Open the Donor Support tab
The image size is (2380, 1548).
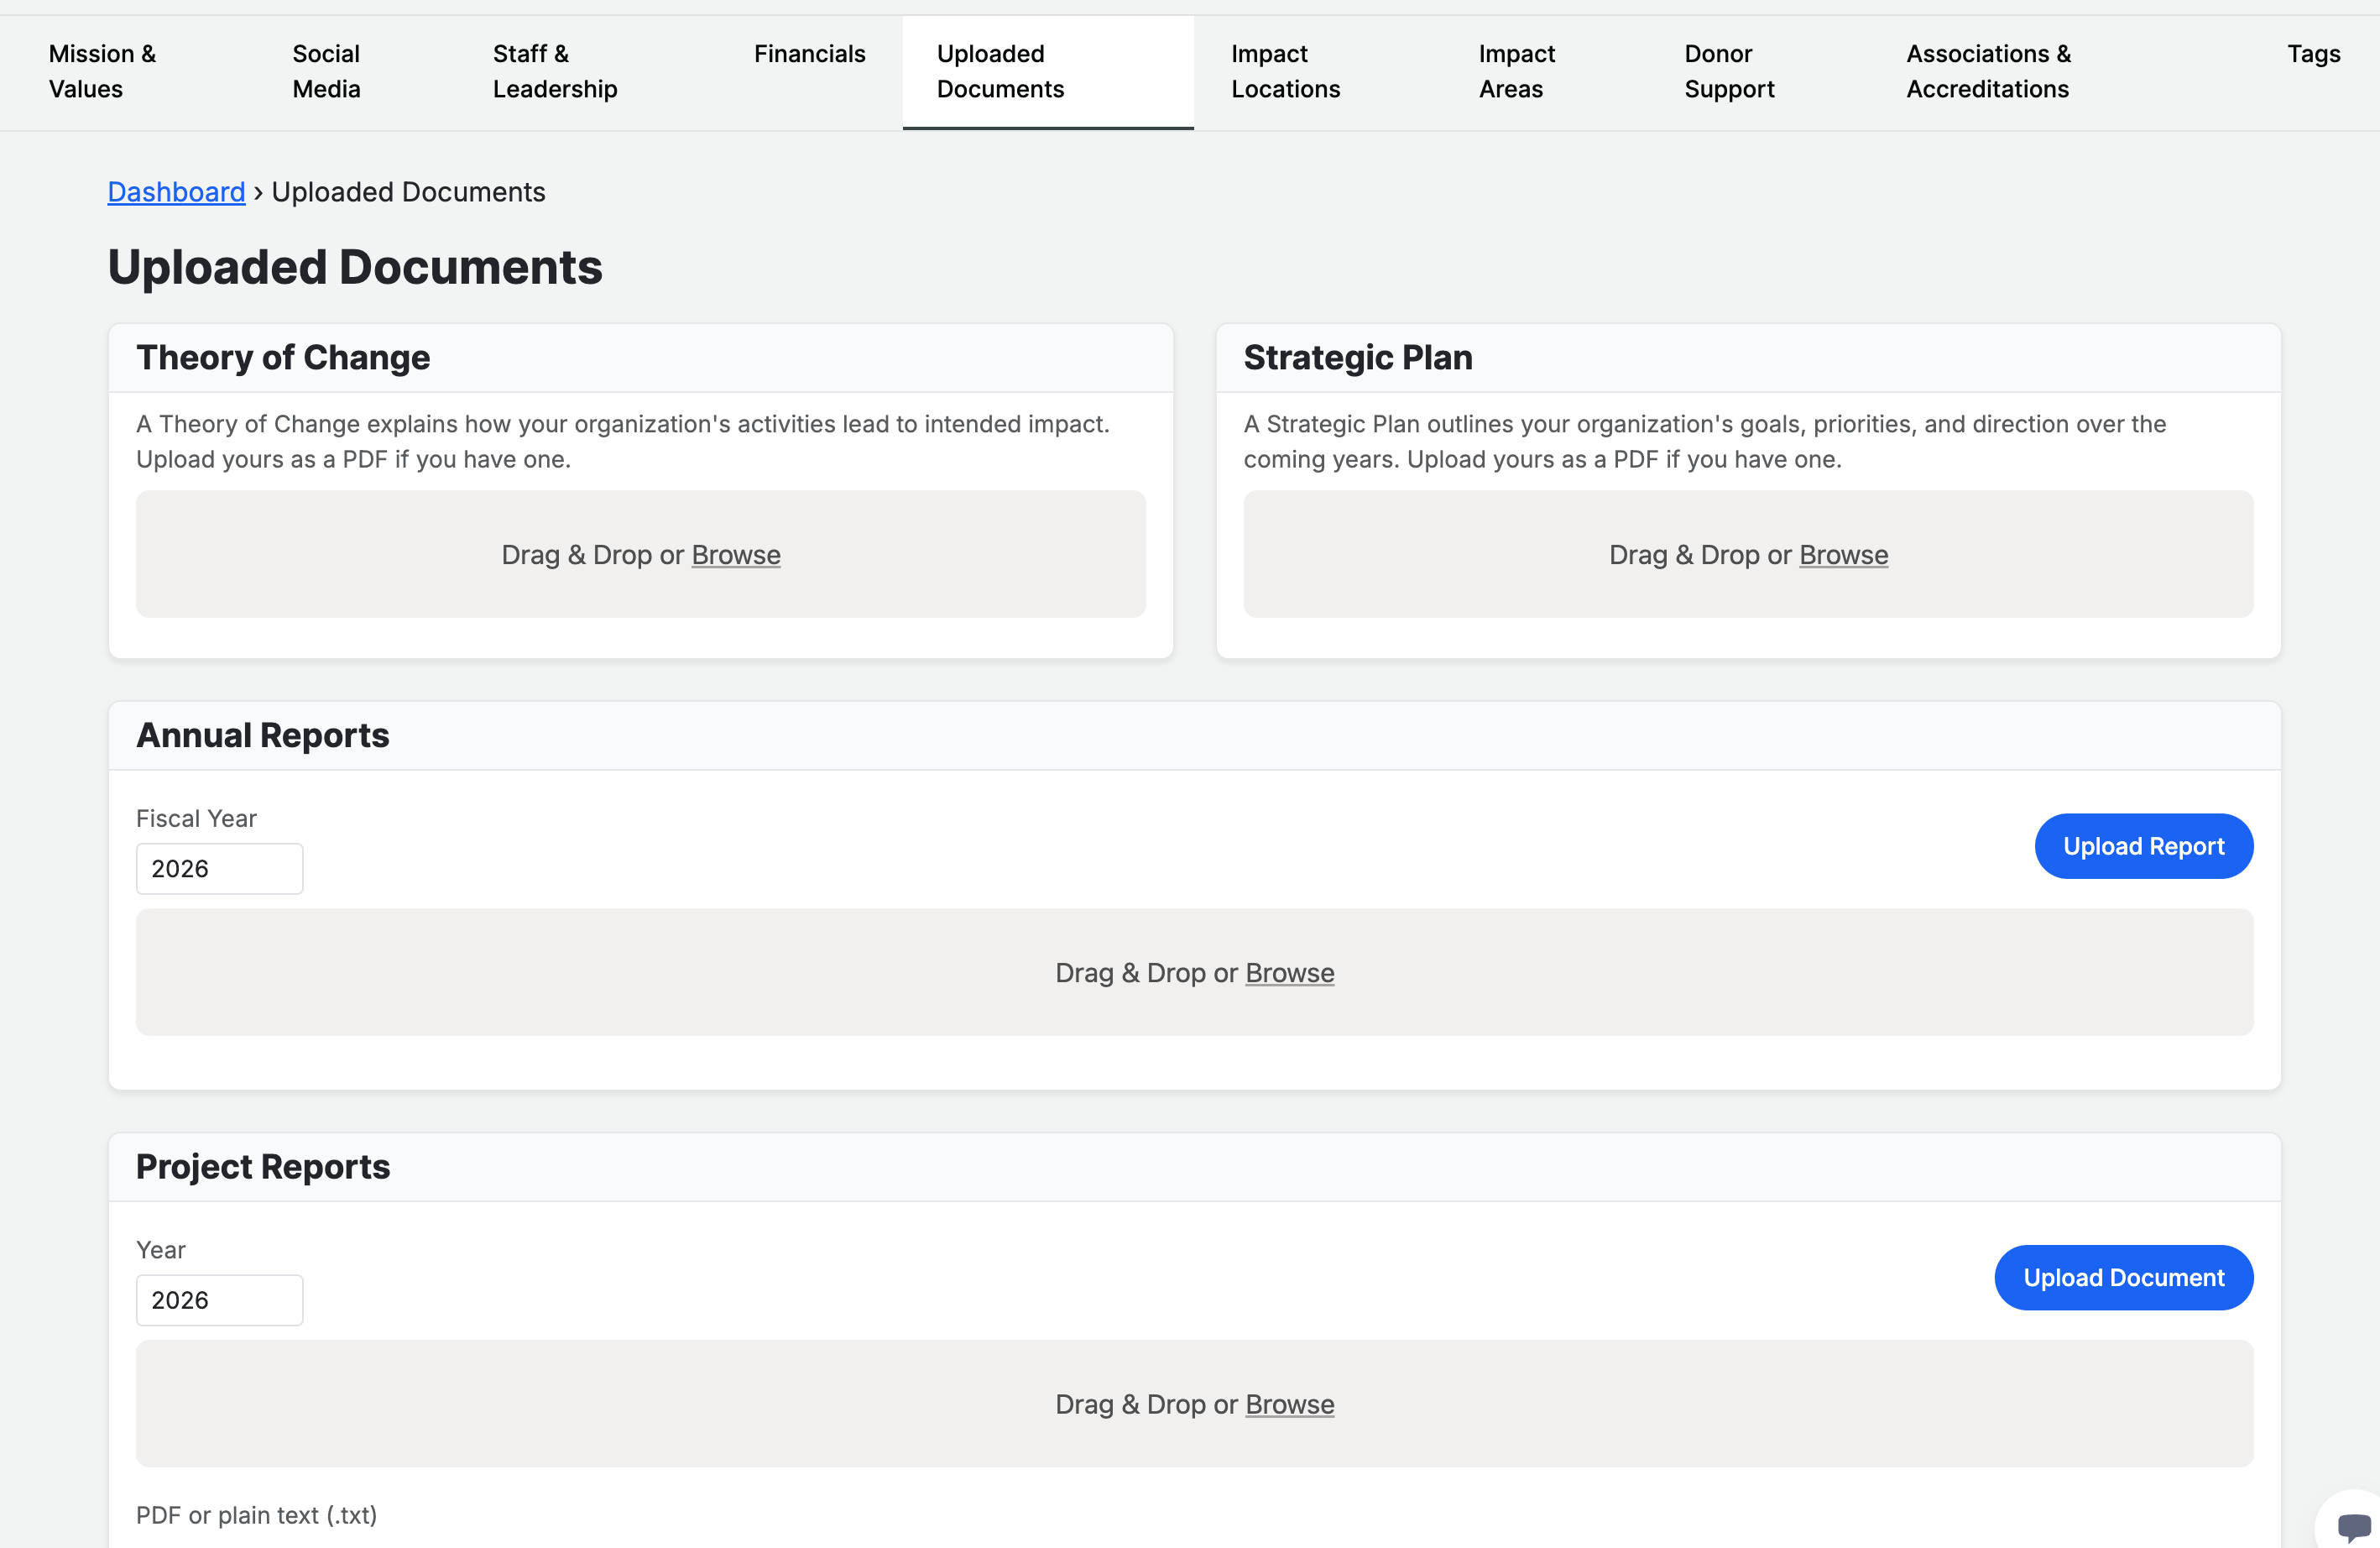point(1728,71)
